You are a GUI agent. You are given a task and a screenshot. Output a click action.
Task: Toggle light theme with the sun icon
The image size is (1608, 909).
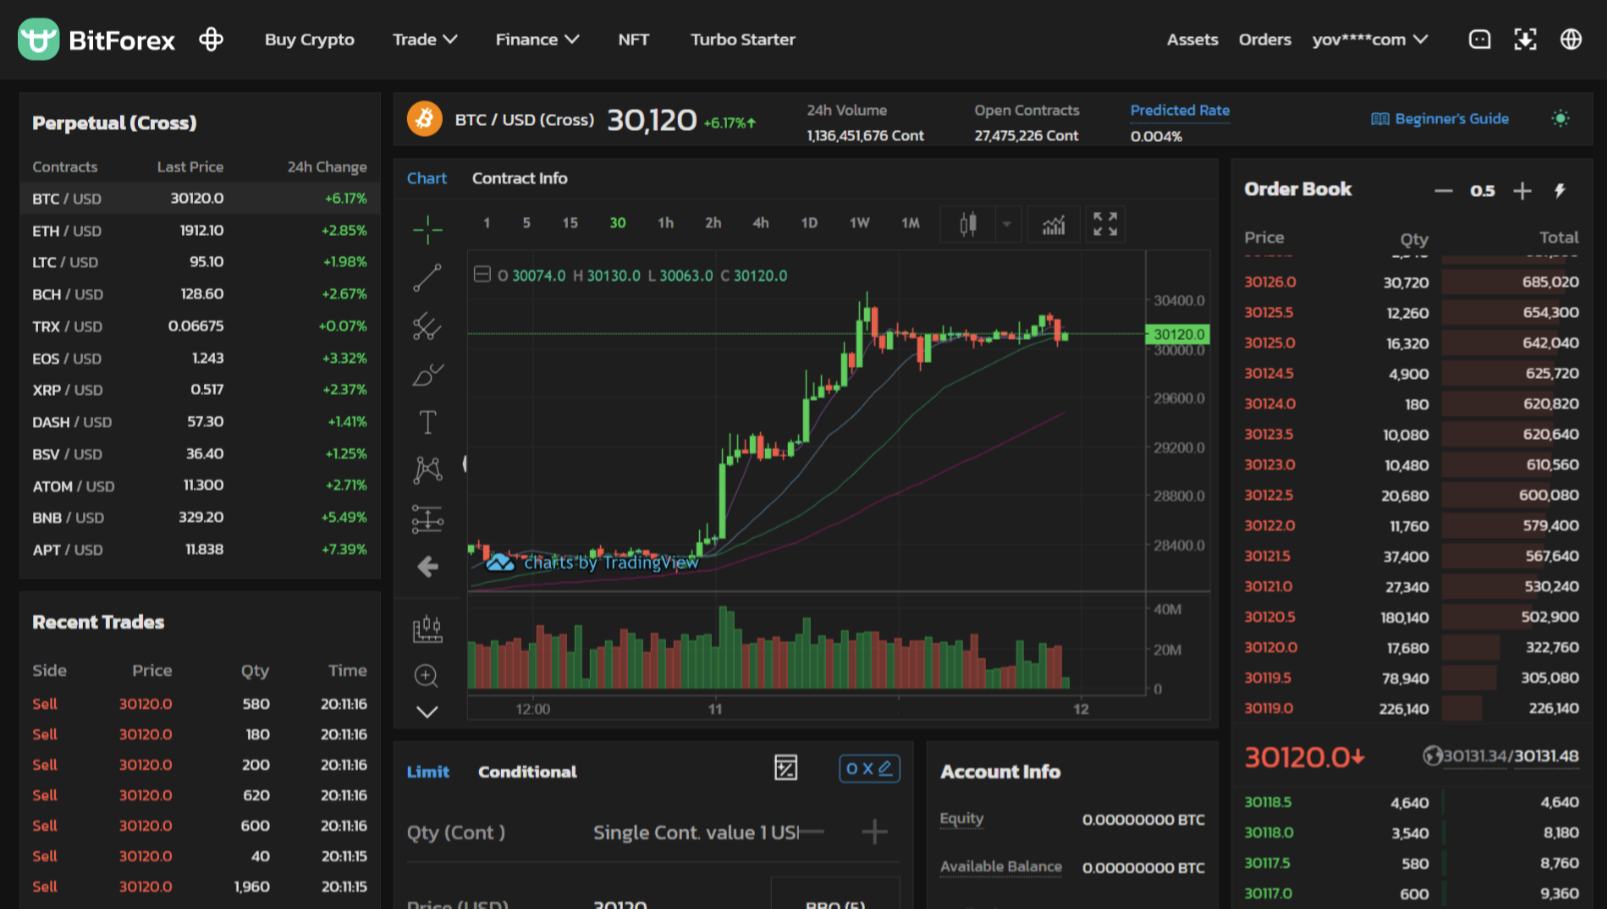click(x=1560, y=118)
